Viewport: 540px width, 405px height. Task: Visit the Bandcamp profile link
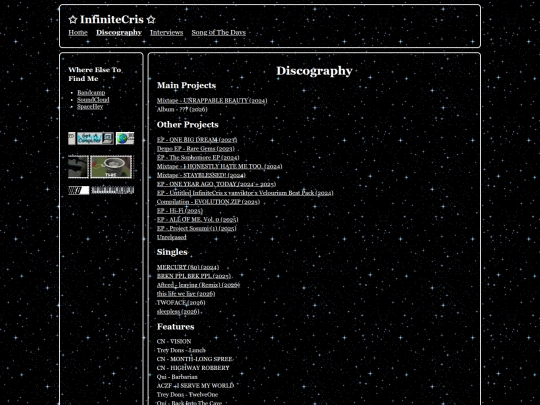tap(91, 92)
